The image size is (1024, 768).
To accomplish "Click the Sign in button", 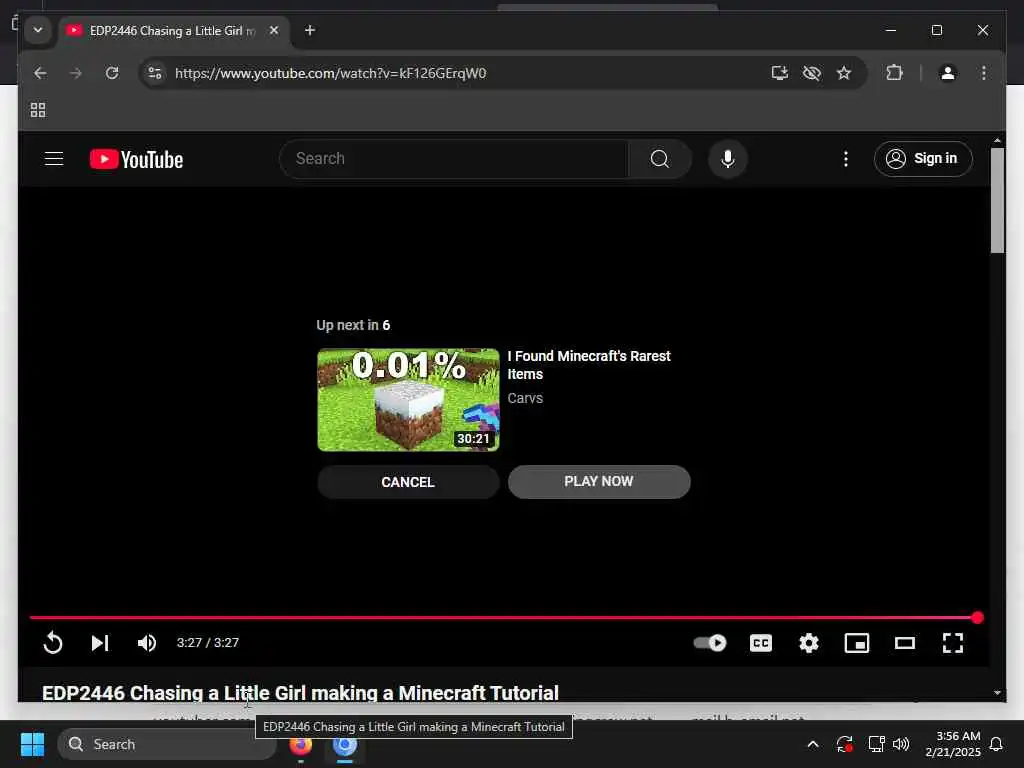I will (923, 159).
